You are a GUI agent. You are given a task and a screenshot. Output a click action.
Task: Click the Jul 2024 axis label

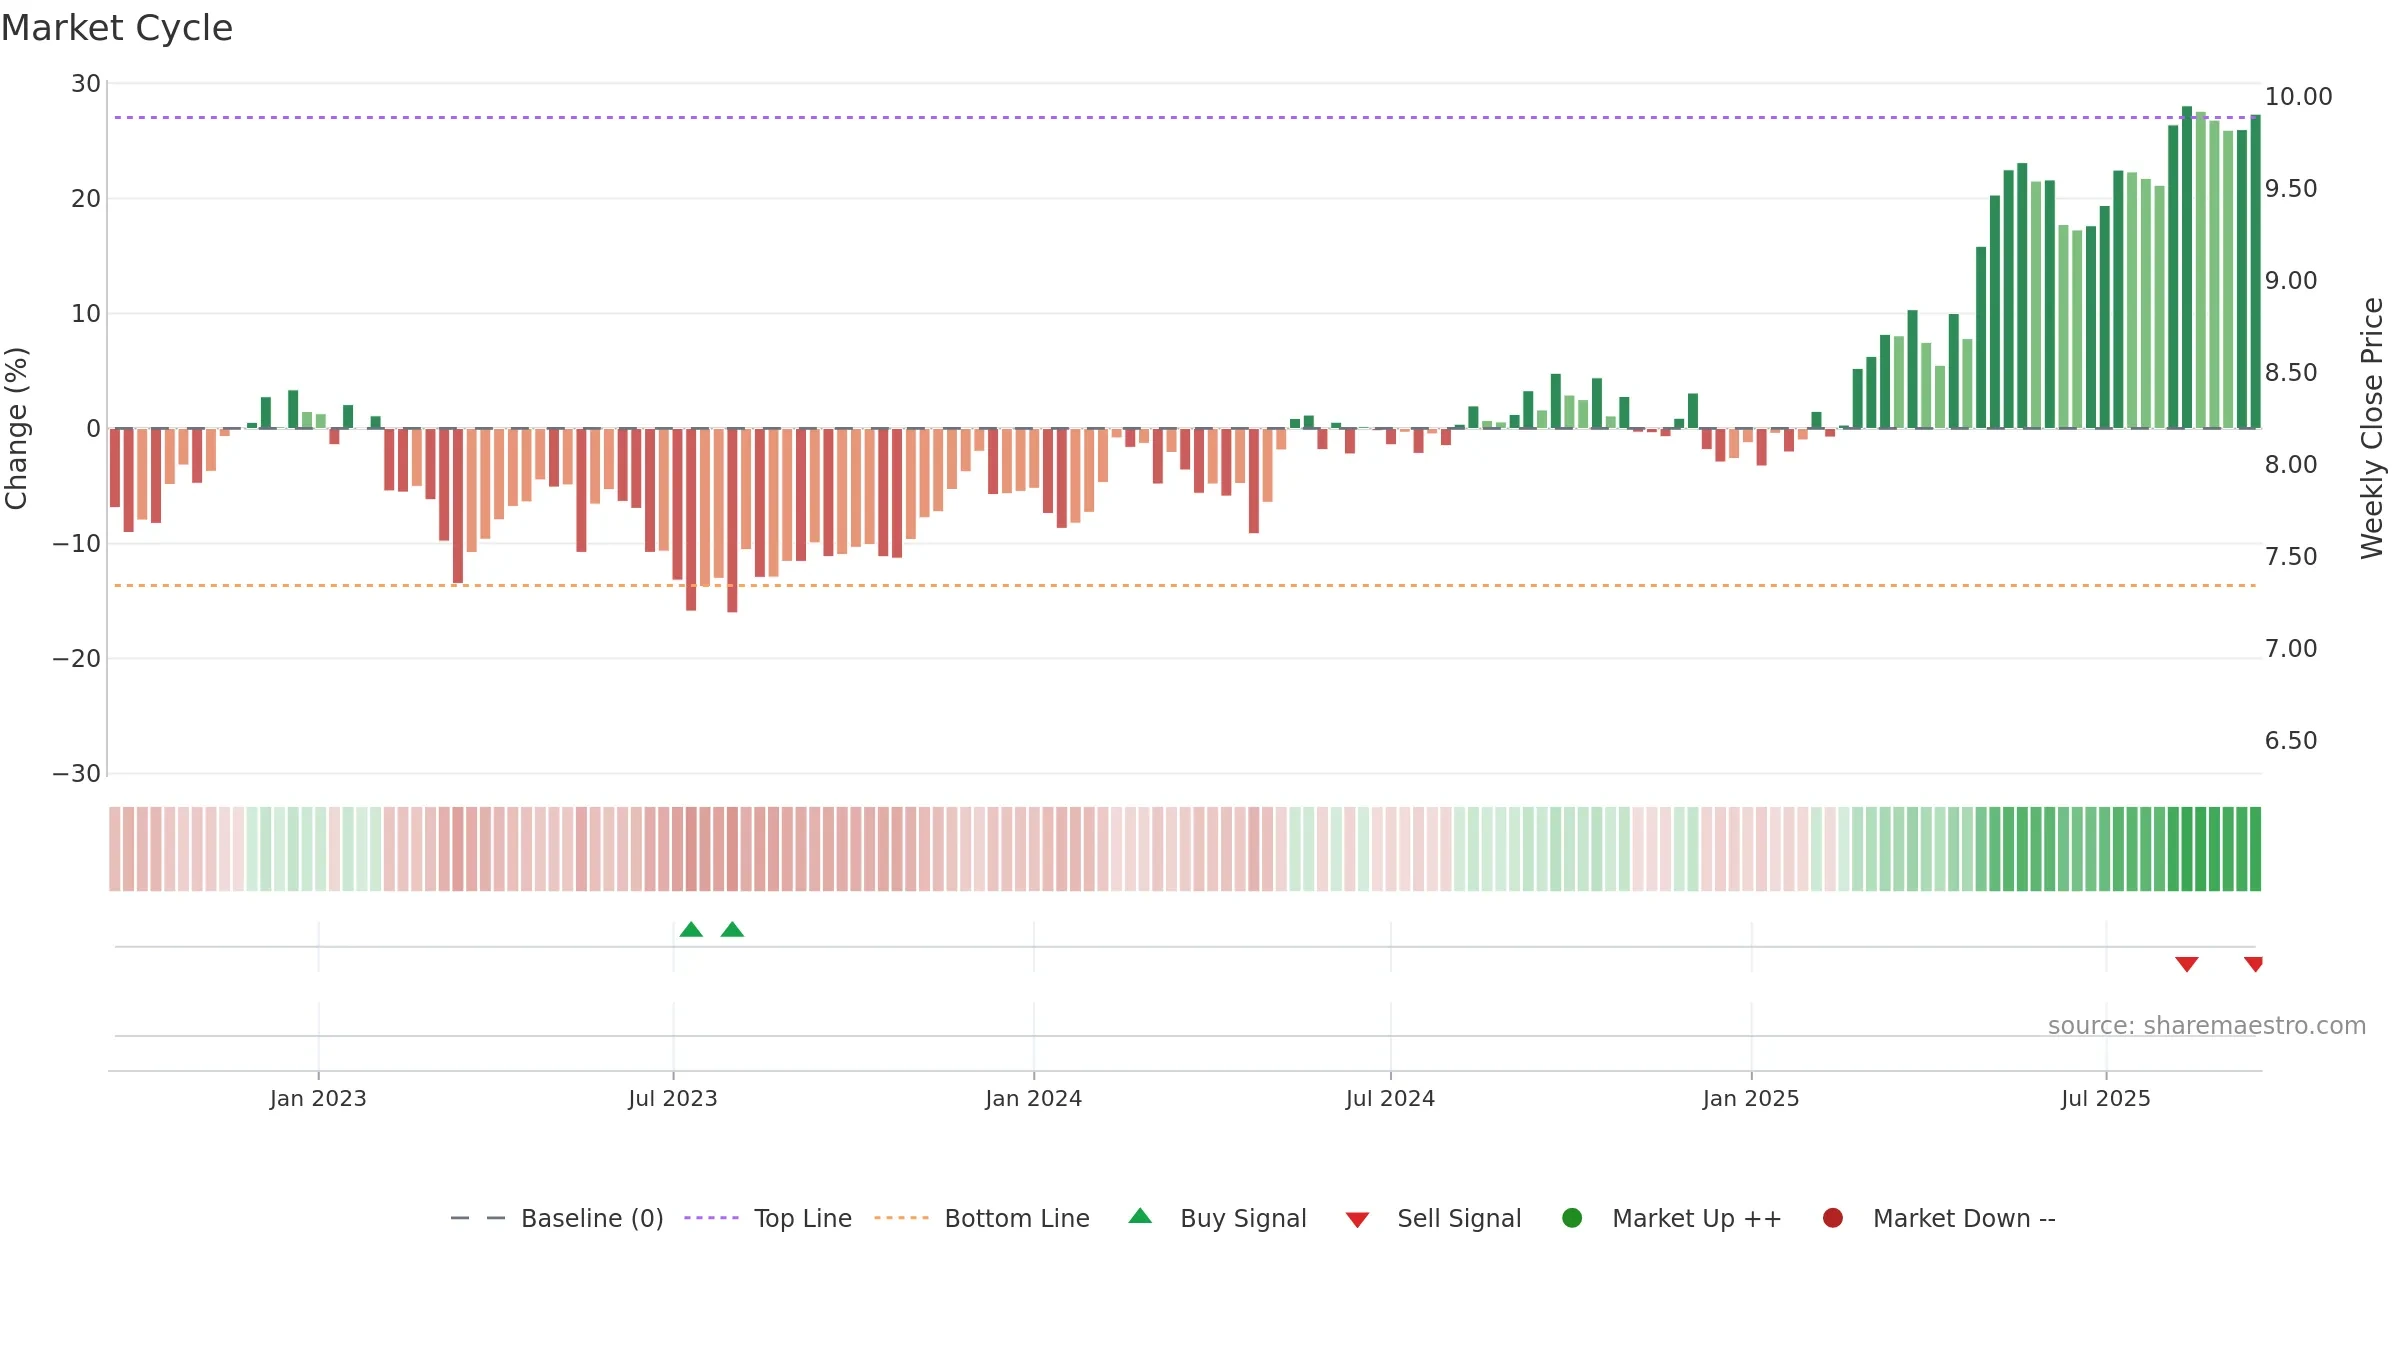pos(1391,1099)
